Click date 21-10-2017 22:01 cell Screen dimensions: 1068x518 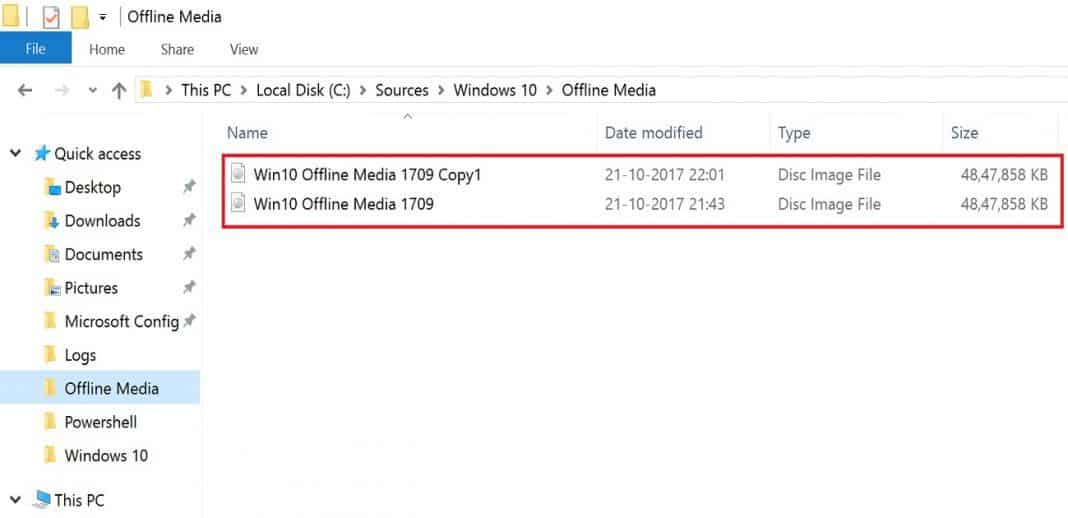pyautogui.click(x=664, y=175)
